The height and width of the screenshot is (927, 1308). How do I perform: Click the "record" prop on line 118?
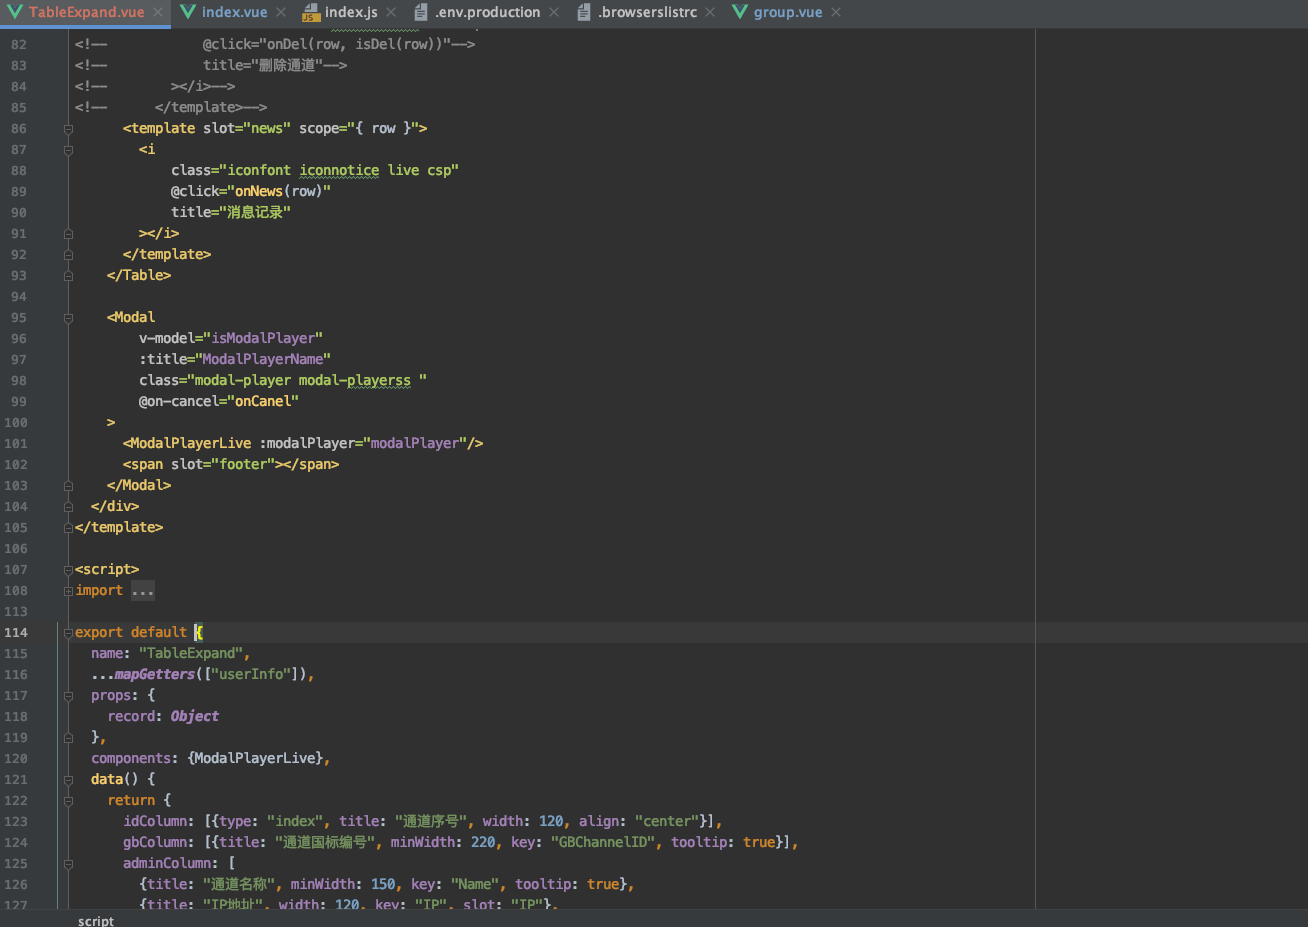[x=131, y=717]
